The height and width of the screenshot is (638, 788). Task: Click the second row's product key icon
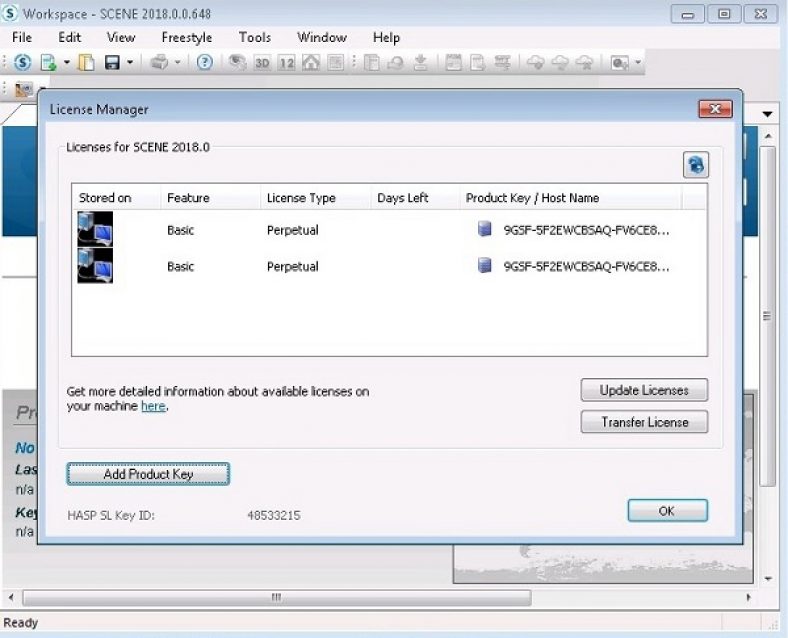[485, 266]
